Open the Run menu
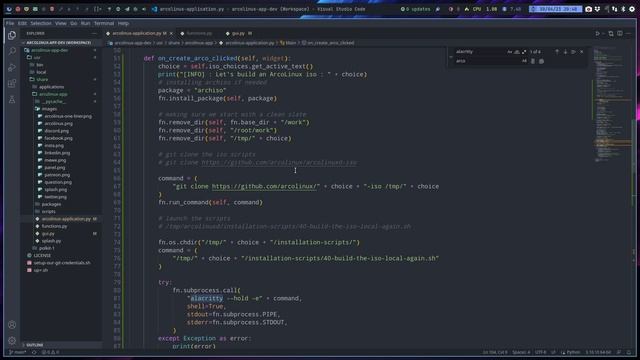The height and width of the screenshot is (360, 640). [85, 23]
